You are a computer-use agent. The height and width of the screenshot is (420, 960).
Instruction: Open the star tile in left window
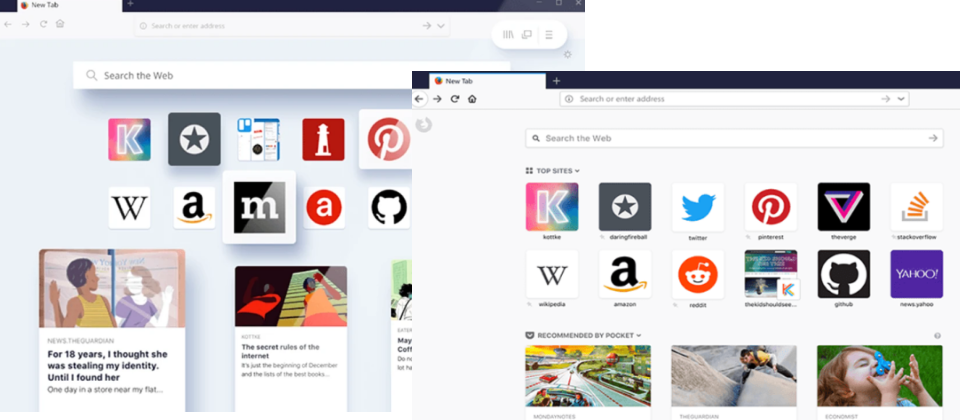click(x=194, y=139)
